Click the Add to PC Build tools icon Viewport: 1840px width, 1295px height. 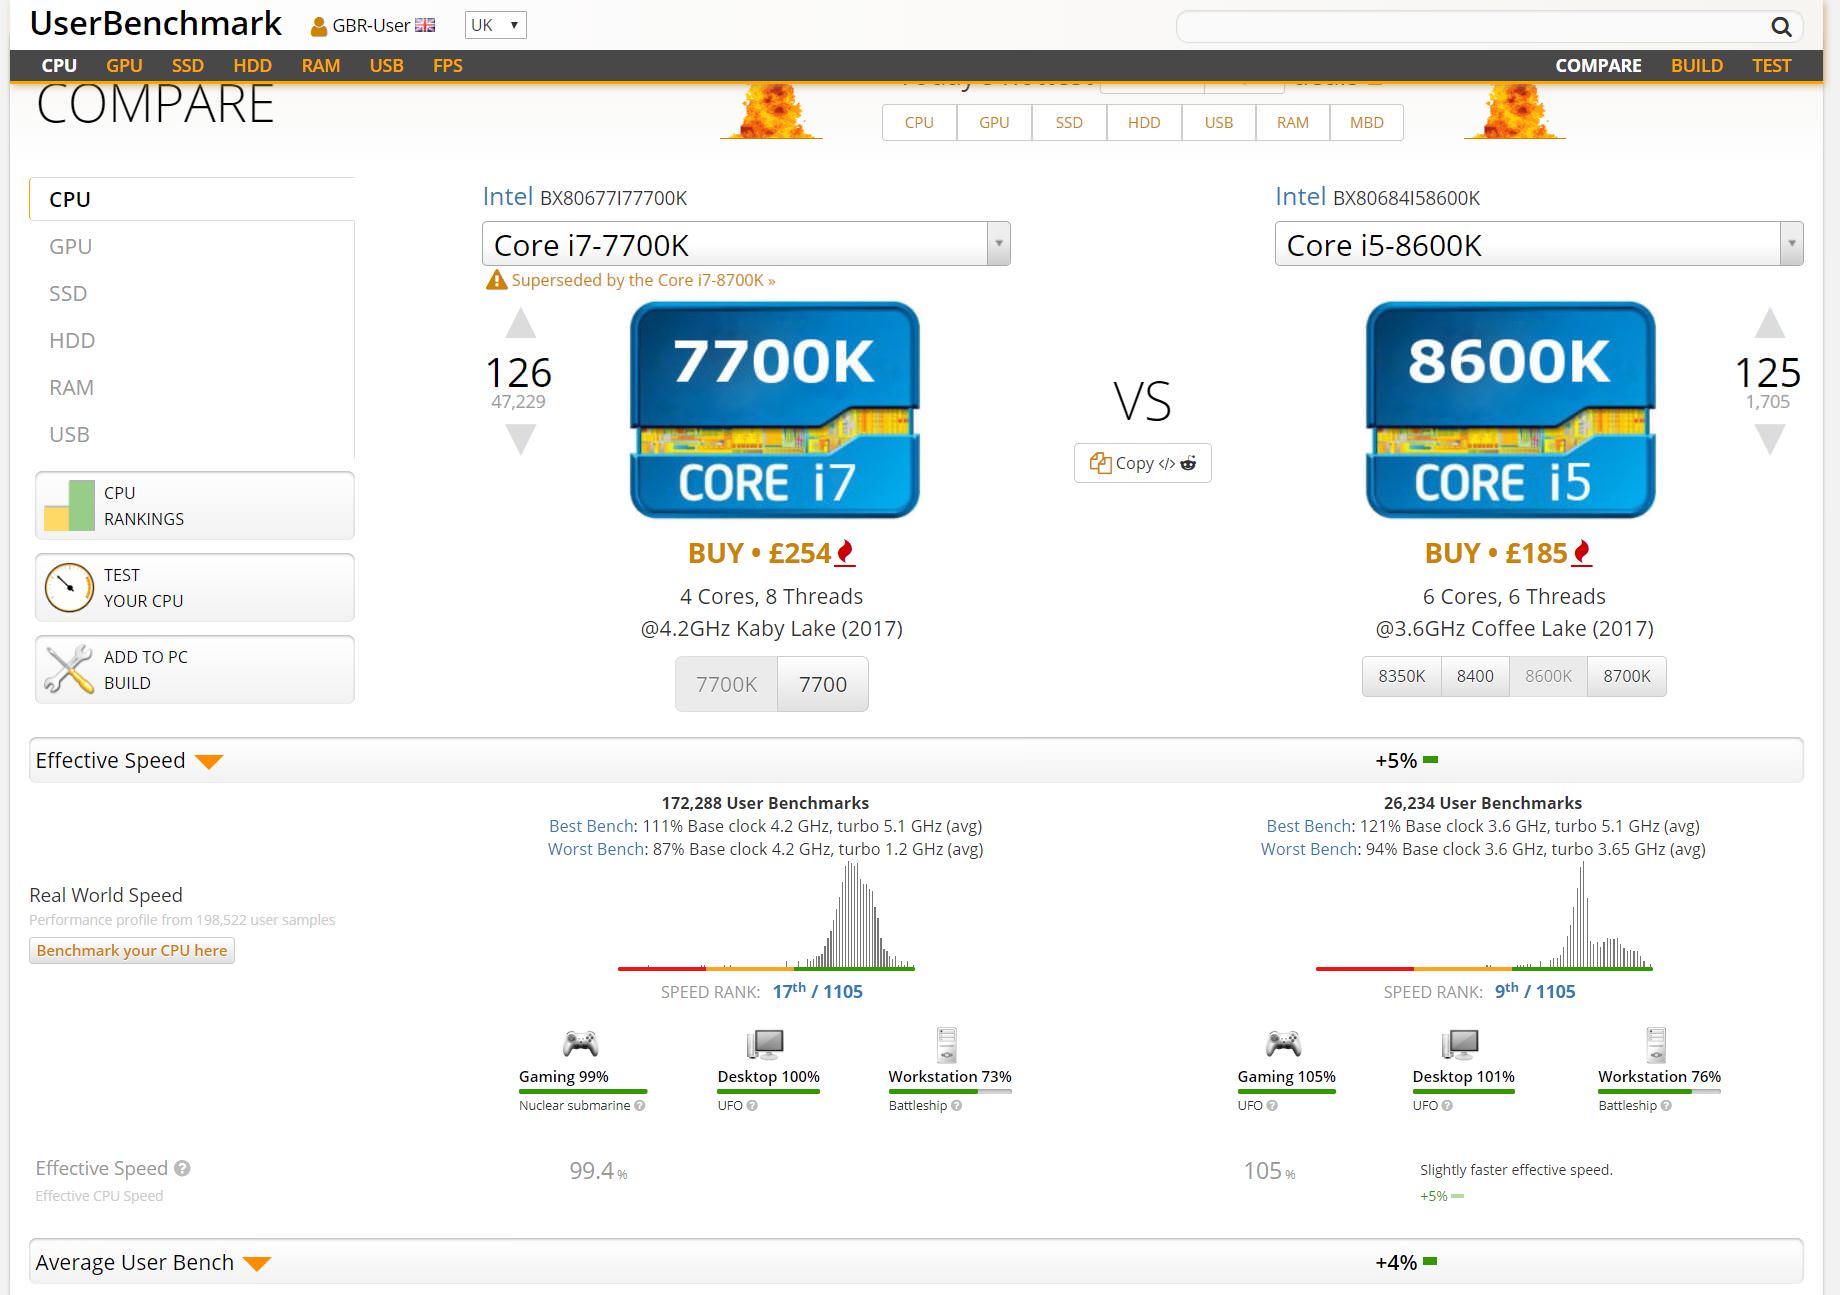coord(69,670)
